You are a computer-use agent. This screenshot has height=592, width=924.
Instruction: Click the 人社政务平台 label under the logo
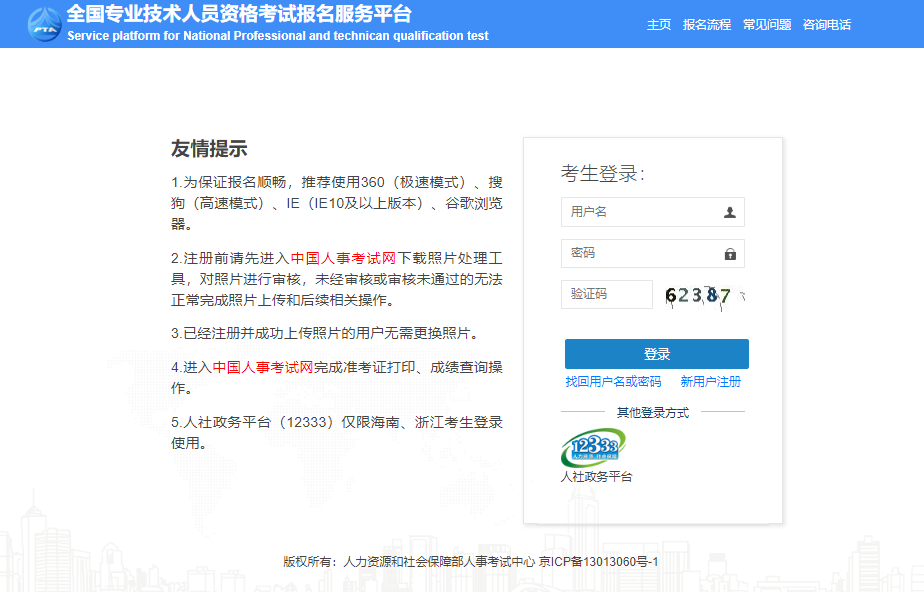coord(596,477)
